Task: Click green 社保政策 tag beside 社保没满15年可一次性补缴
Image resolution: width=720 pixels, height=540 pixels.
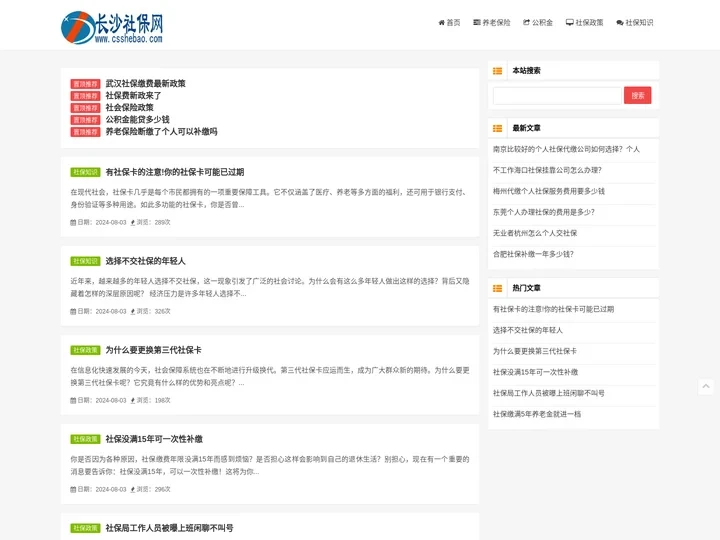Action: click(85, 439)
